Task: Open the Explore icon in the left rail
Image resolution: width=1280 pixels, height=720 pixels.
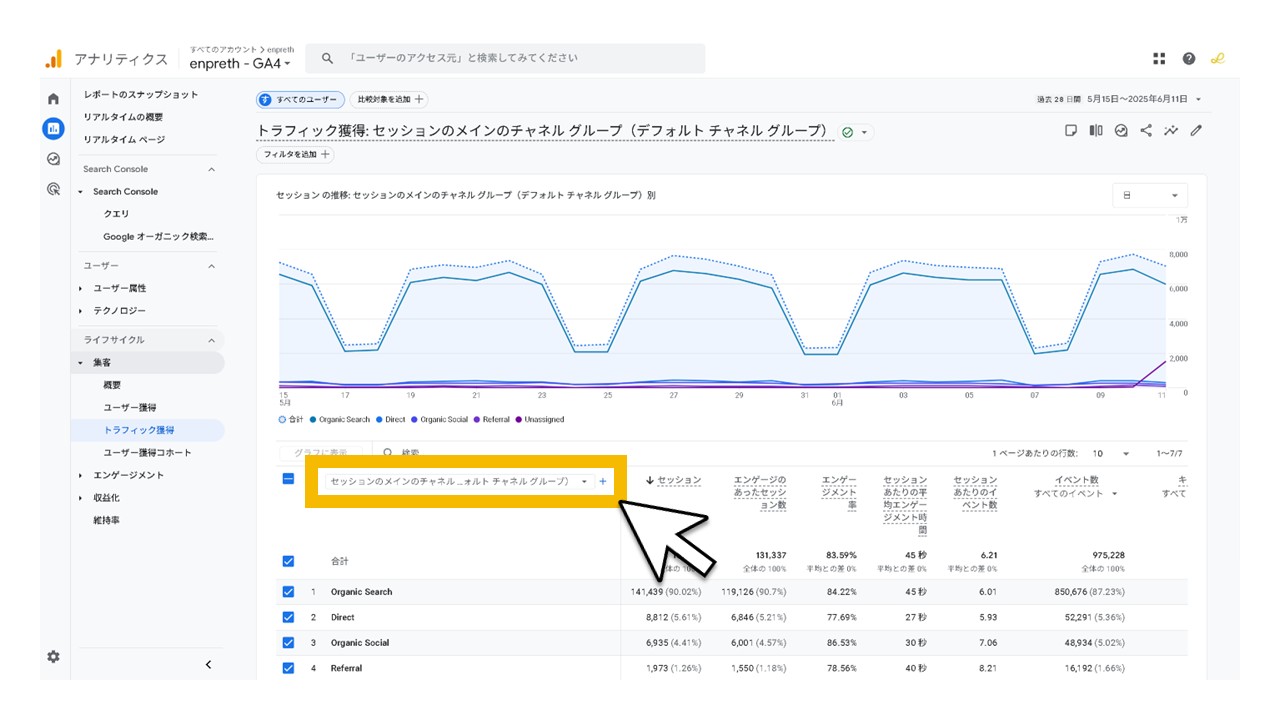Action: [x=52, y=158]
